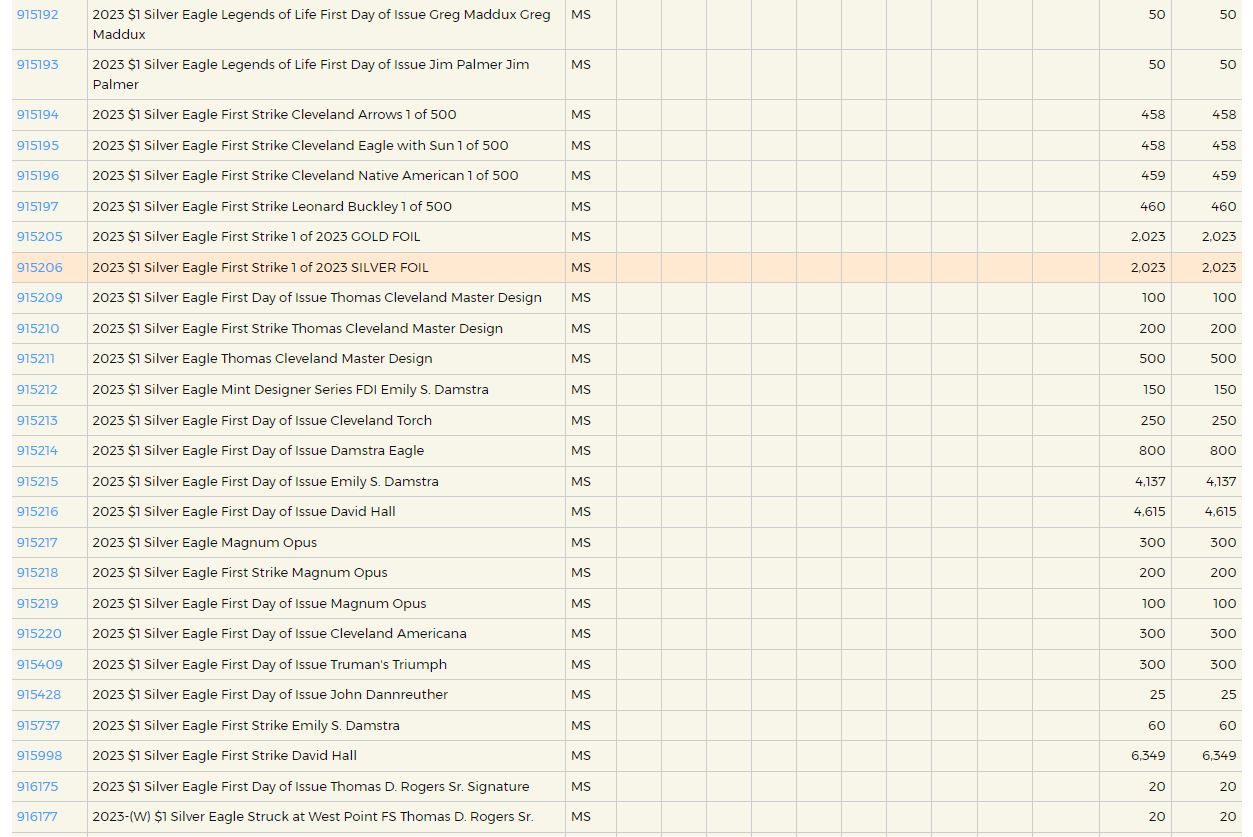Open coin number 915219 link
Viewport: 1253px width, 837px height.
(37, 604)
